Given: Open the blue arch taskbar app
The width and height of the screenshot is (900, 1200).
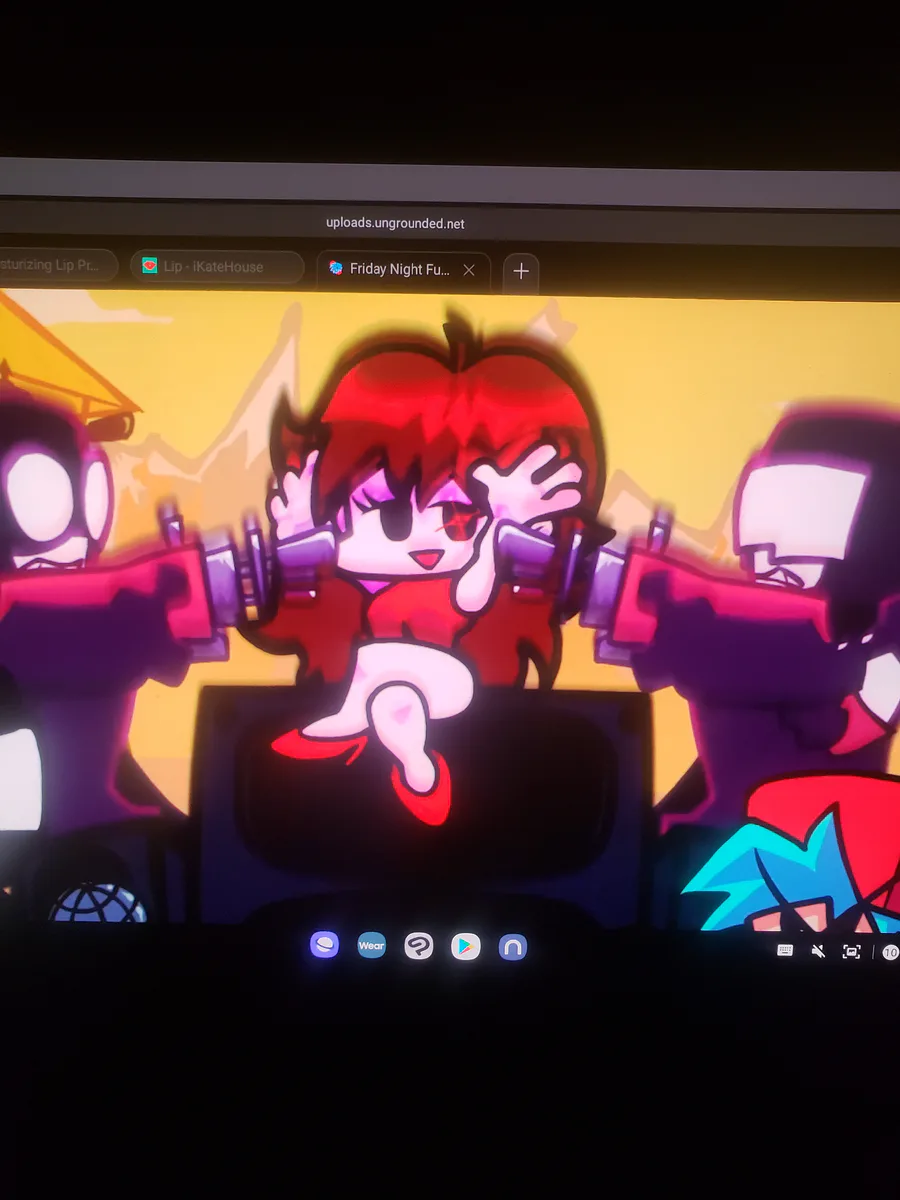Looking at the screenshot, I should 512,947.
